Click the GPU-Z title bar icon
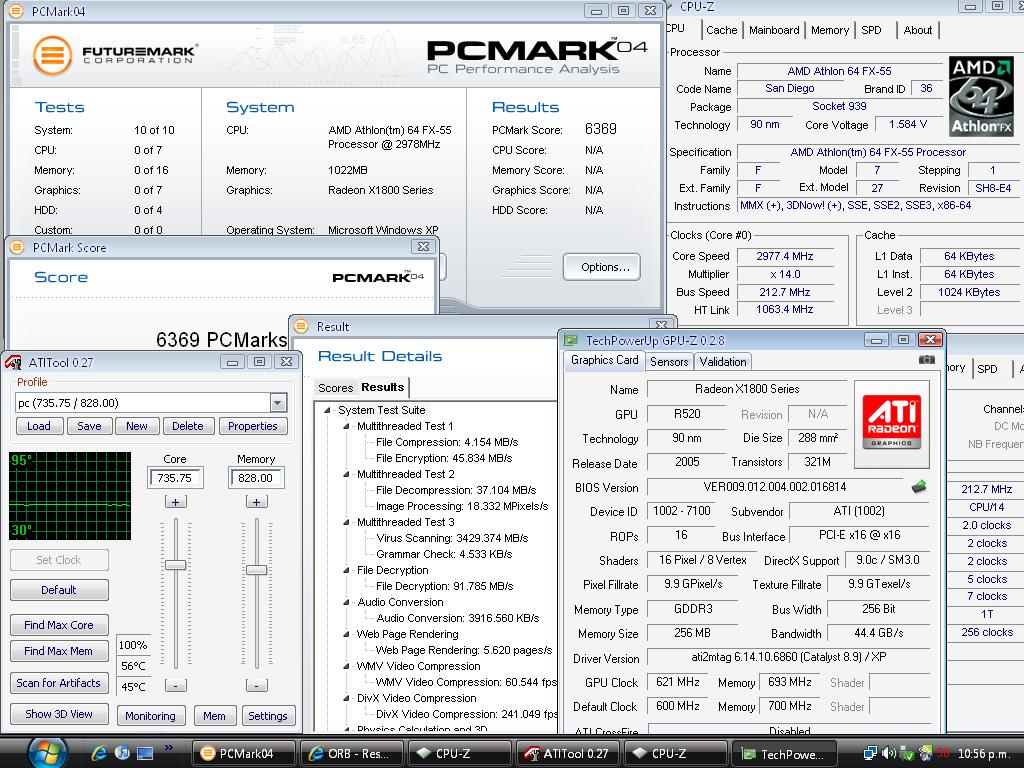Viewport: 1024px width, 768px height. (x=571, y=340)
